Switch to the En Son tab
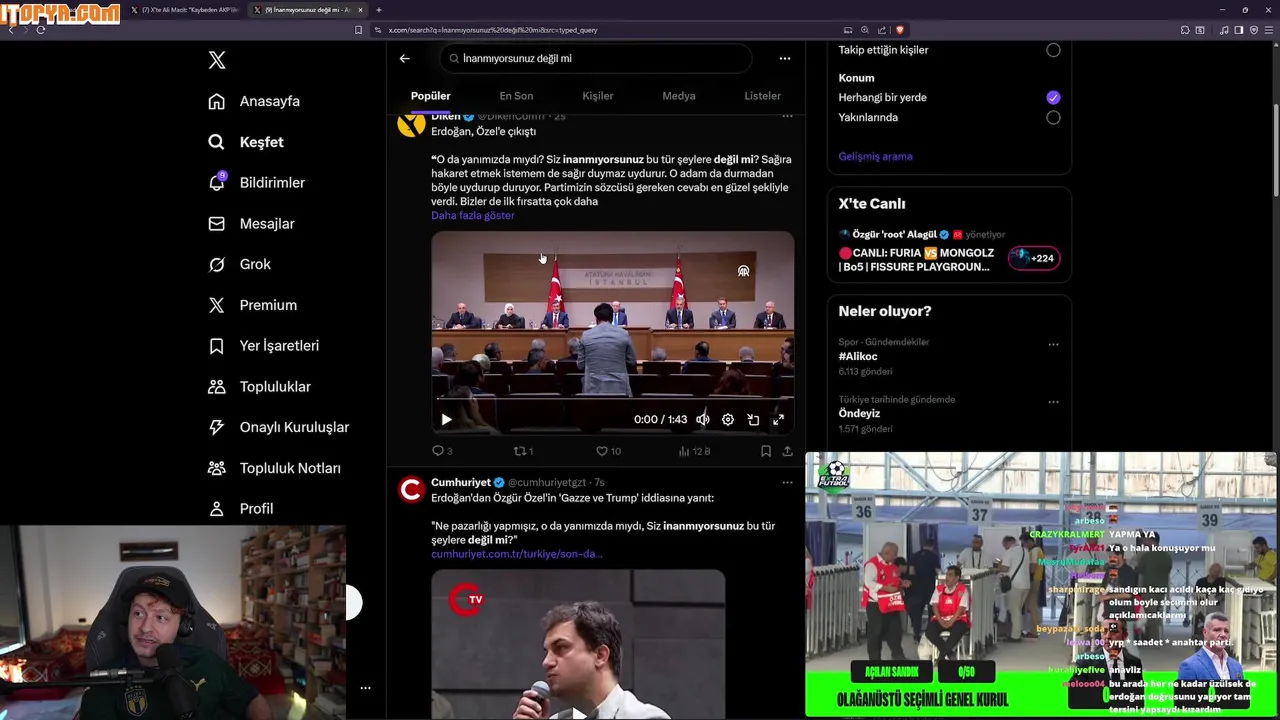Screen dimensions: 1280x720 tap(516, 96)
